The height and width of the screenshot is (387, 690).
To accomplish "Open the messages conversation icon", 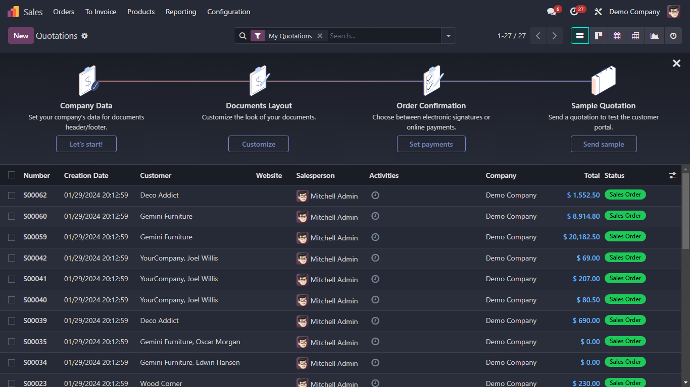I will 551,12.
